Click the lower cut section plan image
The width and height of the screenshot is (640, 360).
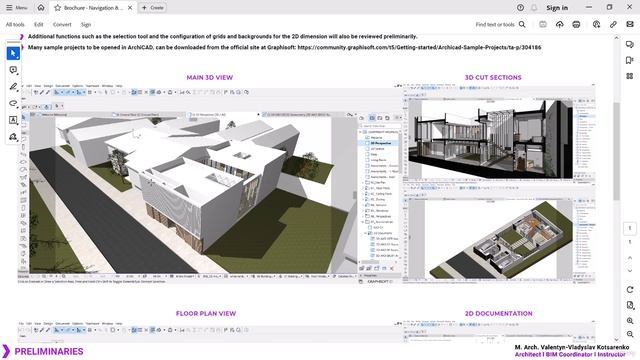coord(499,233)
